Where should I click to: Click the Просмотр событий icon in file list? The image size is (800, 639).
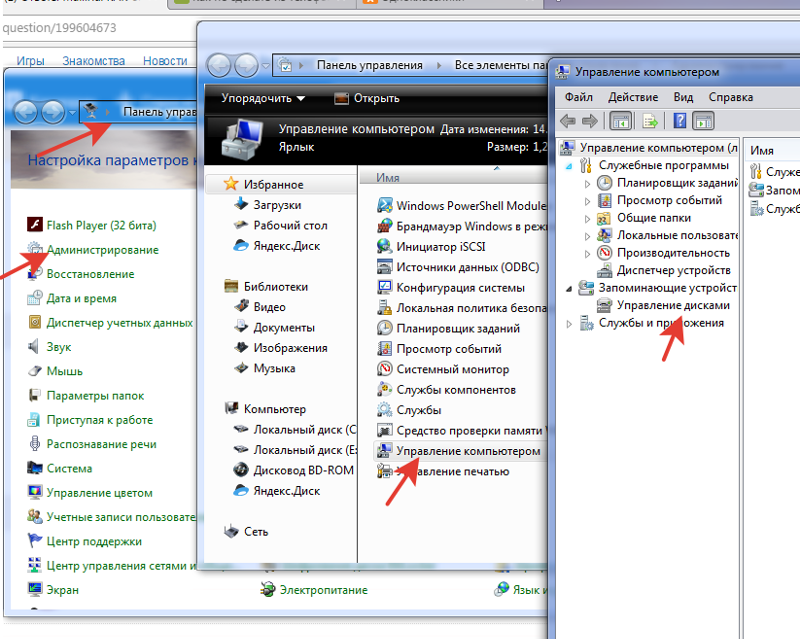click(385, 349)
